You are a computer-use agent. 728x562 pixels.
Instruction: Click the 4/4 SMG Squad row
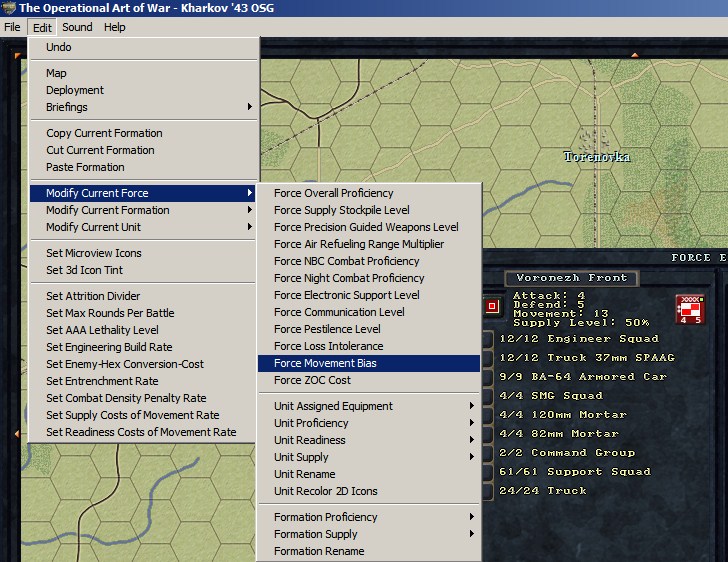pos(551,396)
